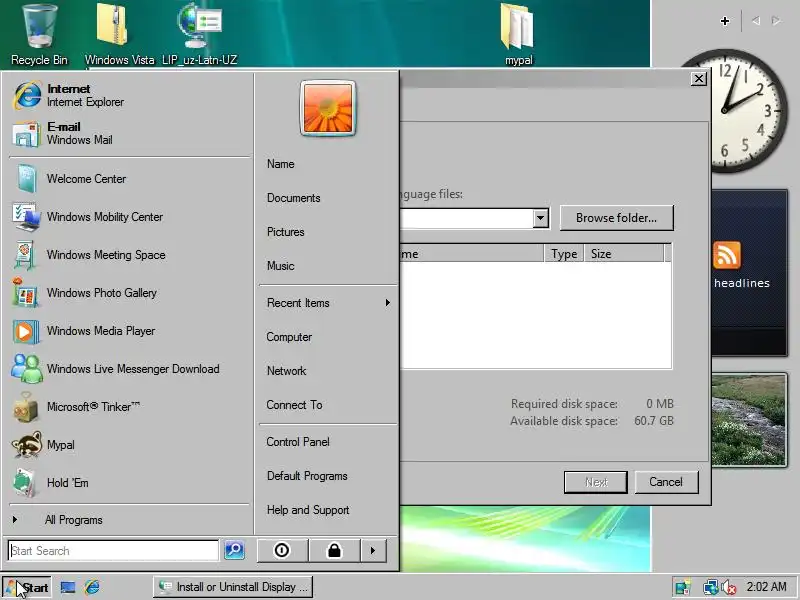This screenshot has height=600, width=800.
Task: Click the power button in Start menu
Action: point(282,551)
